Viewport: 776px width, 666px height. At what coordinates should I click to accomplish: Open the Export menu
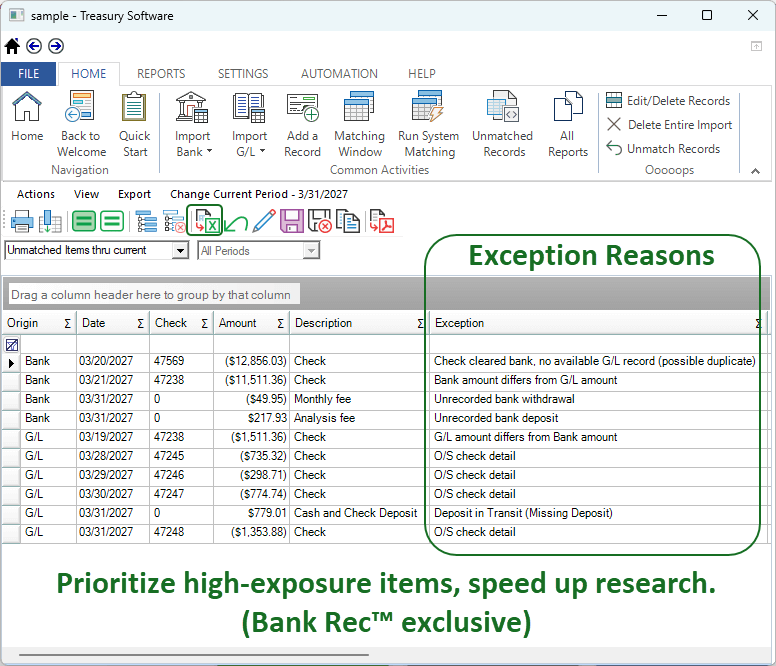(134, 194)
